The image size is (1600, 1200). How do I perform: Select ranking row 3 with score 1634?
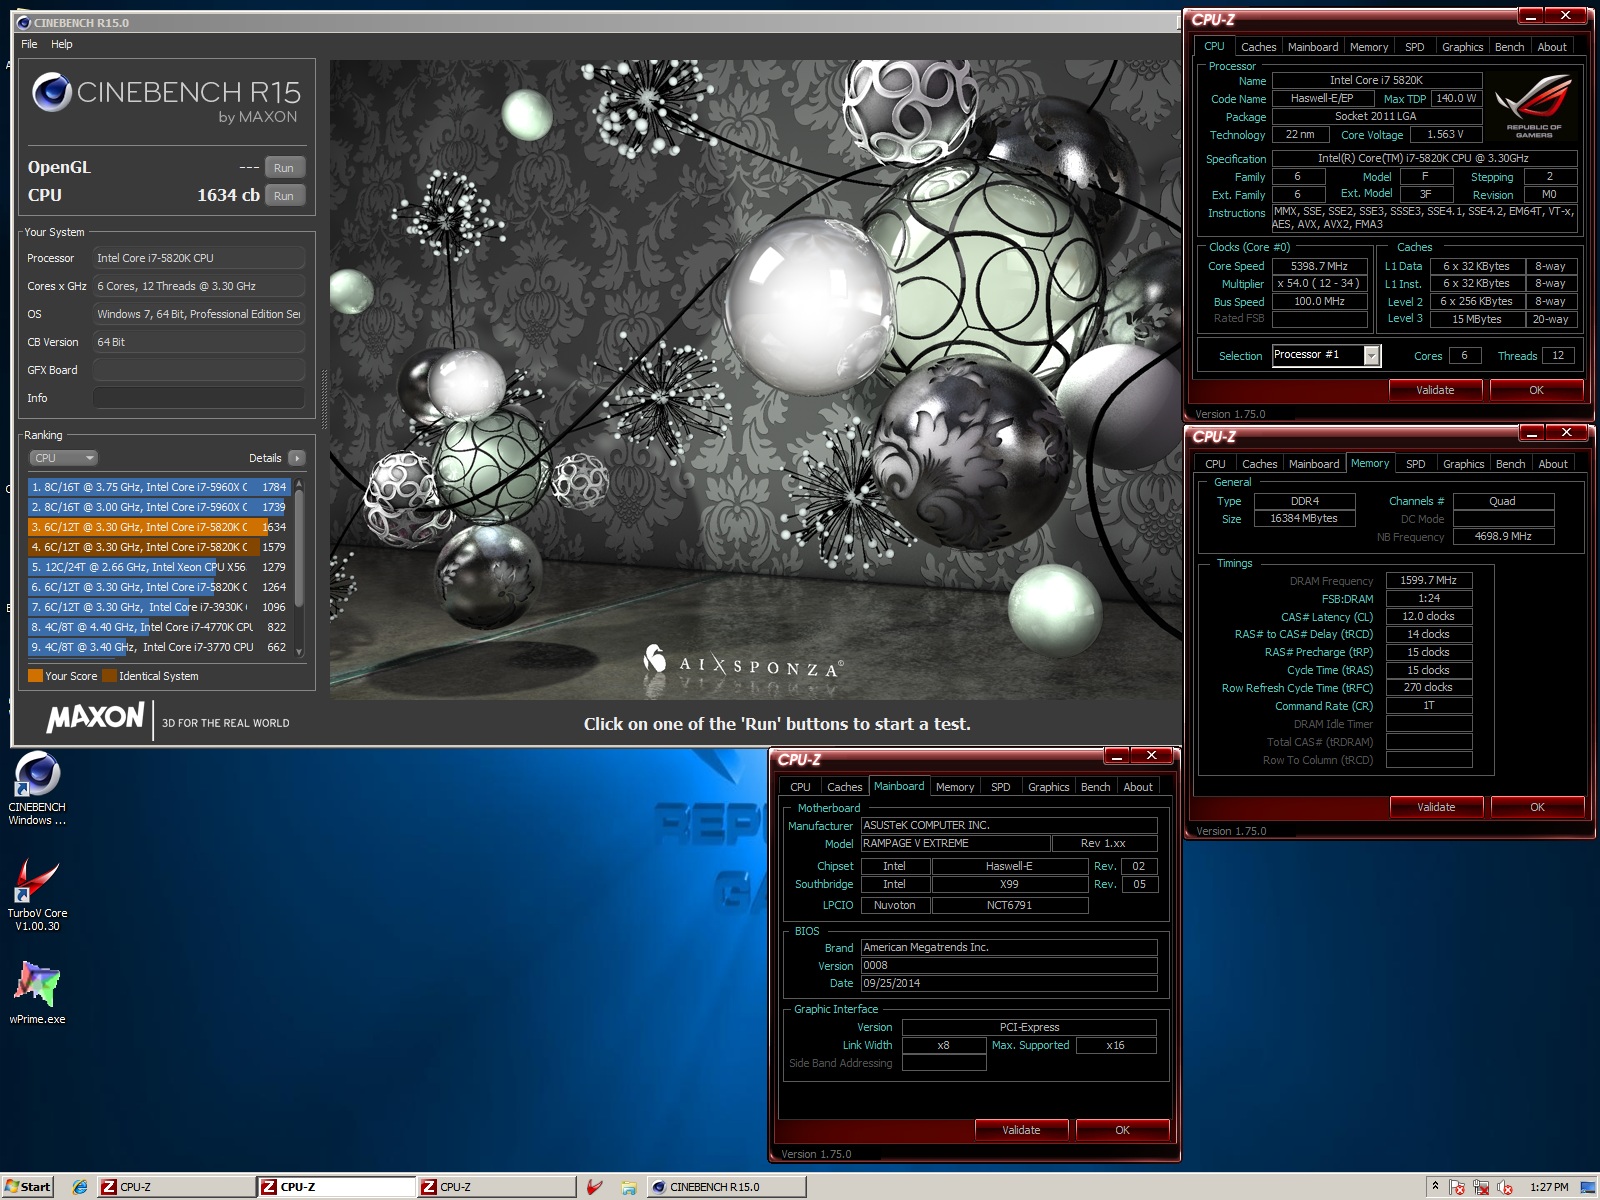coord(160,527)
